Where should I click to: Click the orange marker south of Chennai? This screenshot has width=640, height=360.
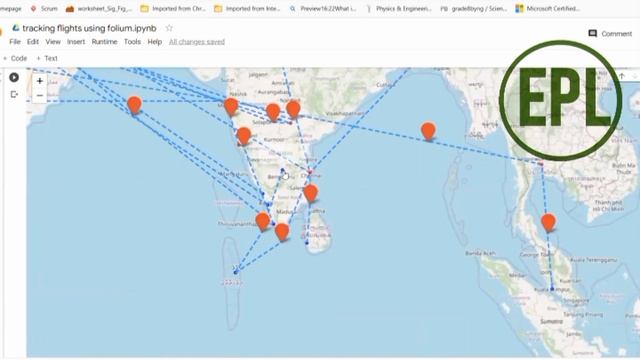[x=311, y=193]
